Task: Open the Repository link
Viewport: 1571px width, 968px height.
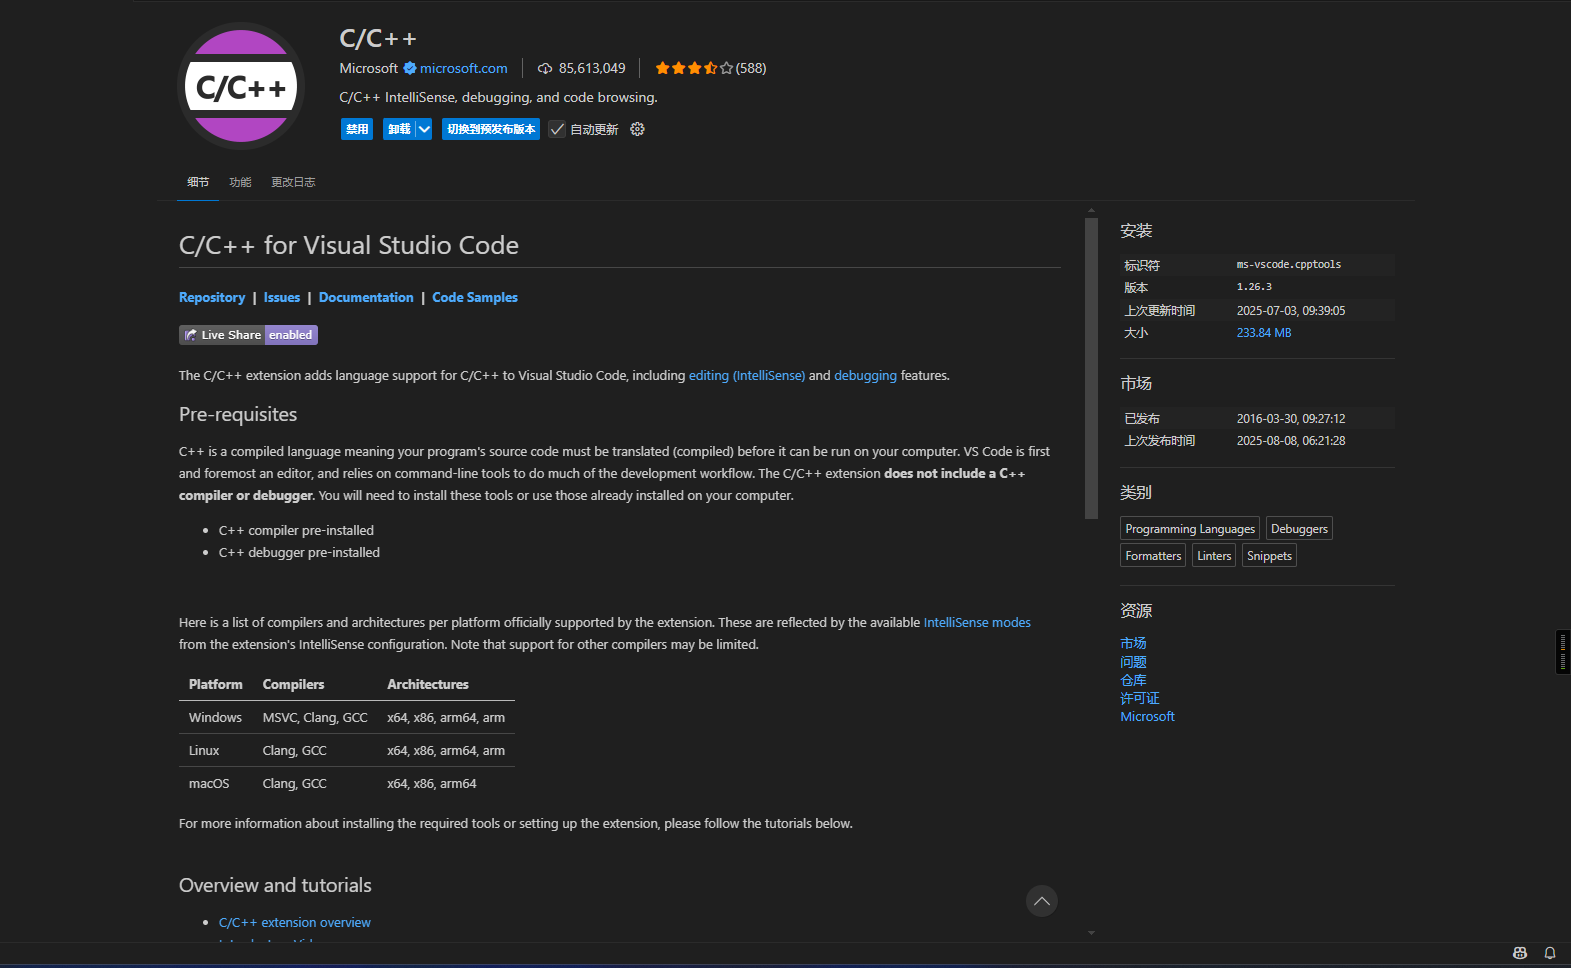Action: point(212,297)
